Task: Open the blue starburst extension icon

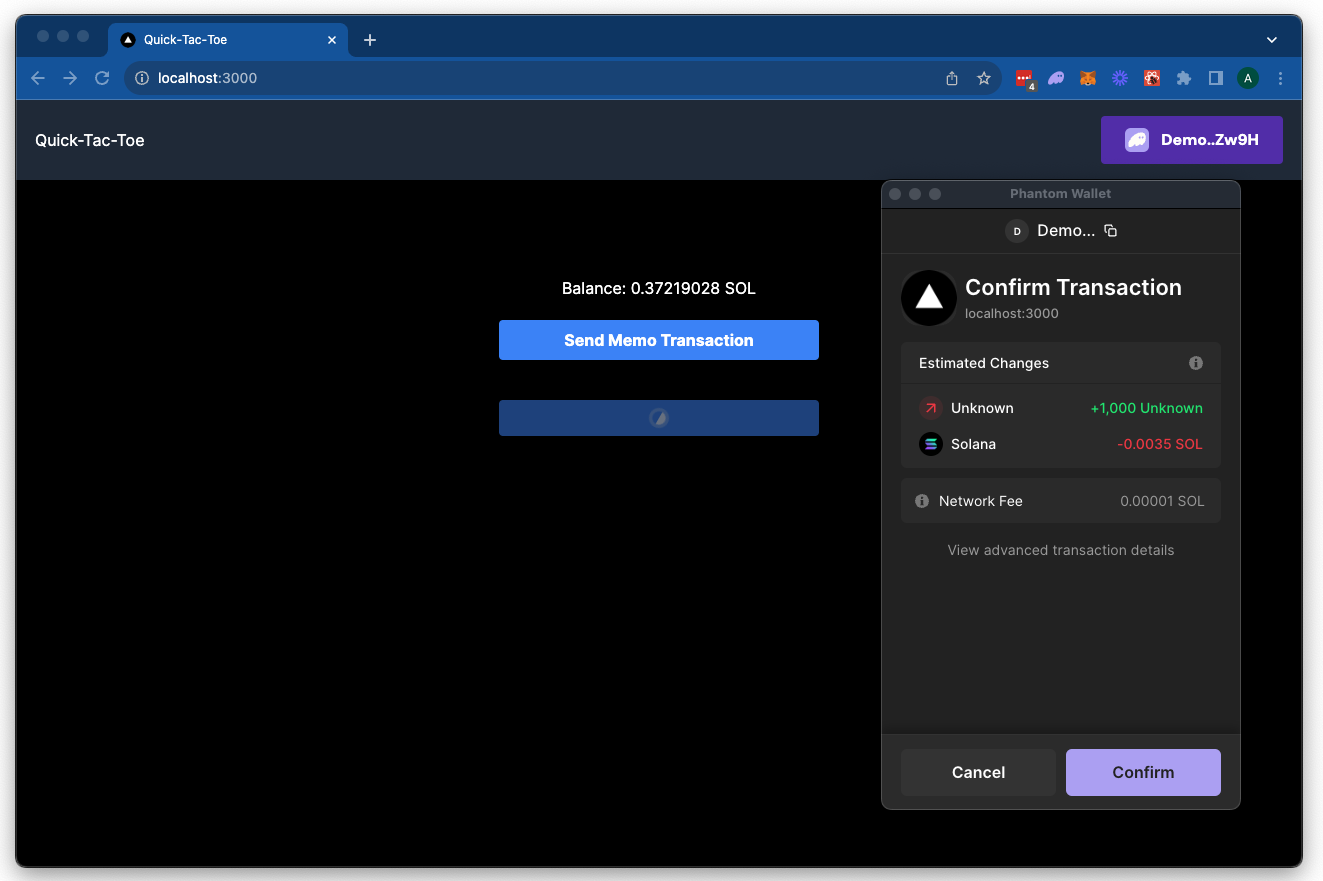Action: click(1120, 78)
